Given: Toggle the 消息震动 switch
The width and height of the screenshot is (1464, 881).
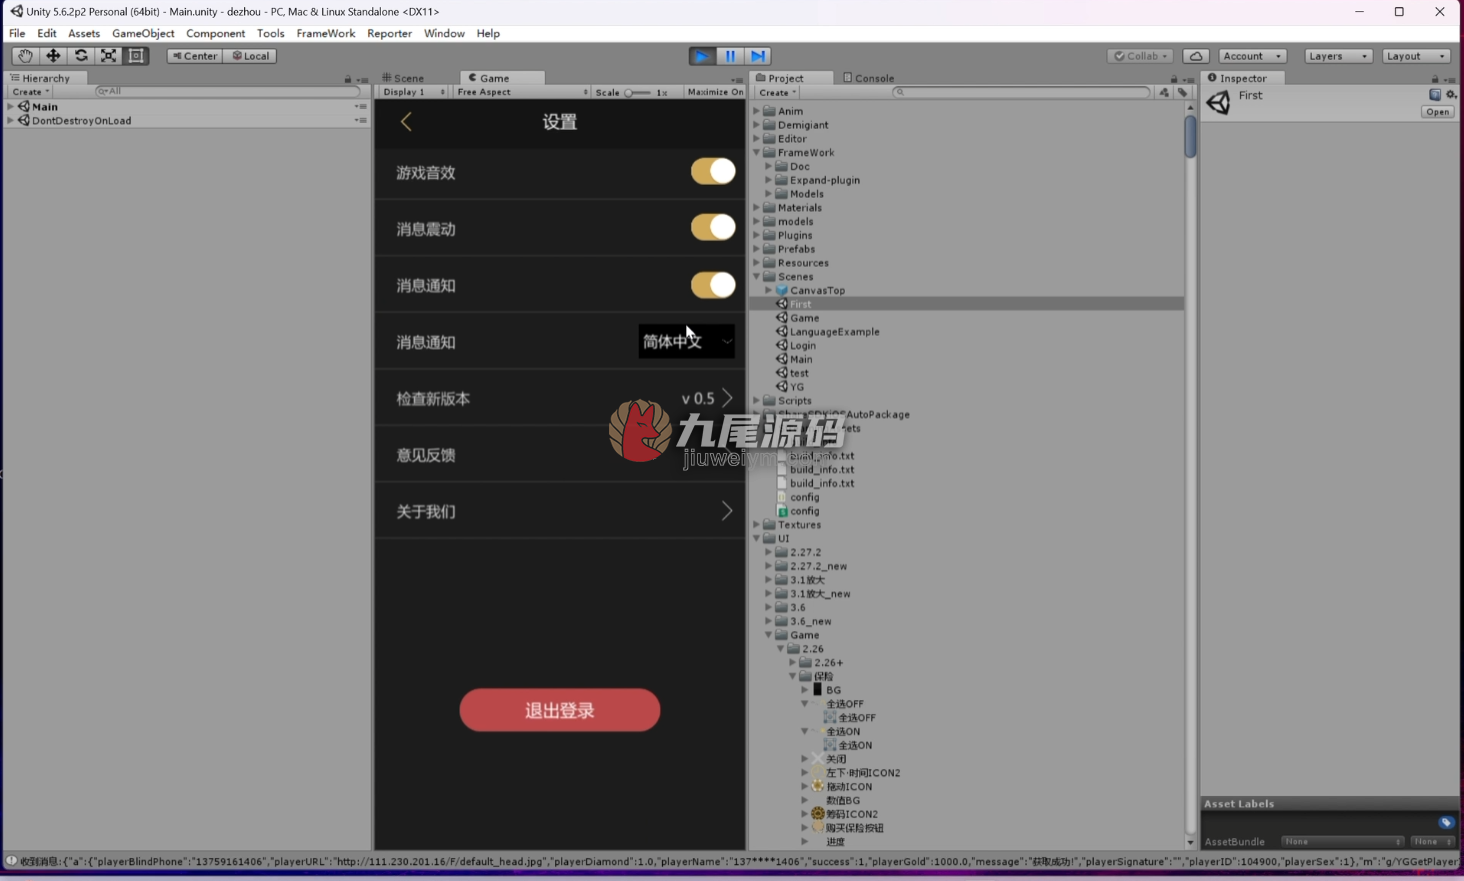Looking at the screenshot, I should [713, 228].
